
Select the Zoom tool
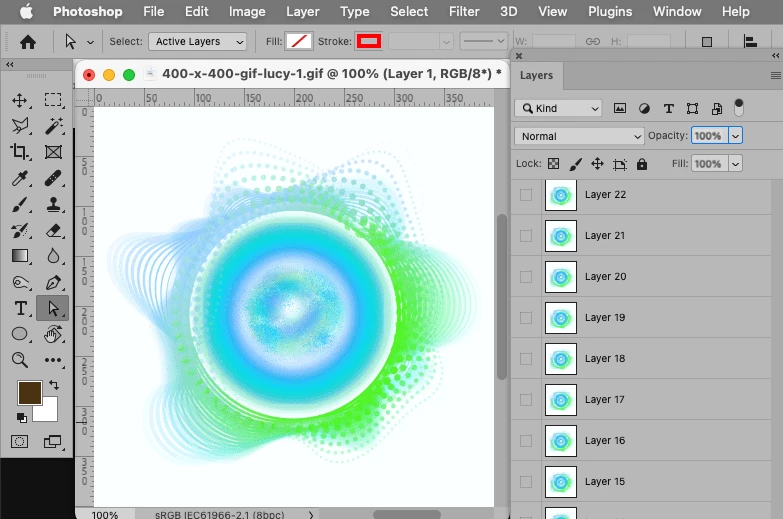pyautogui.click(x=19, y=360)
